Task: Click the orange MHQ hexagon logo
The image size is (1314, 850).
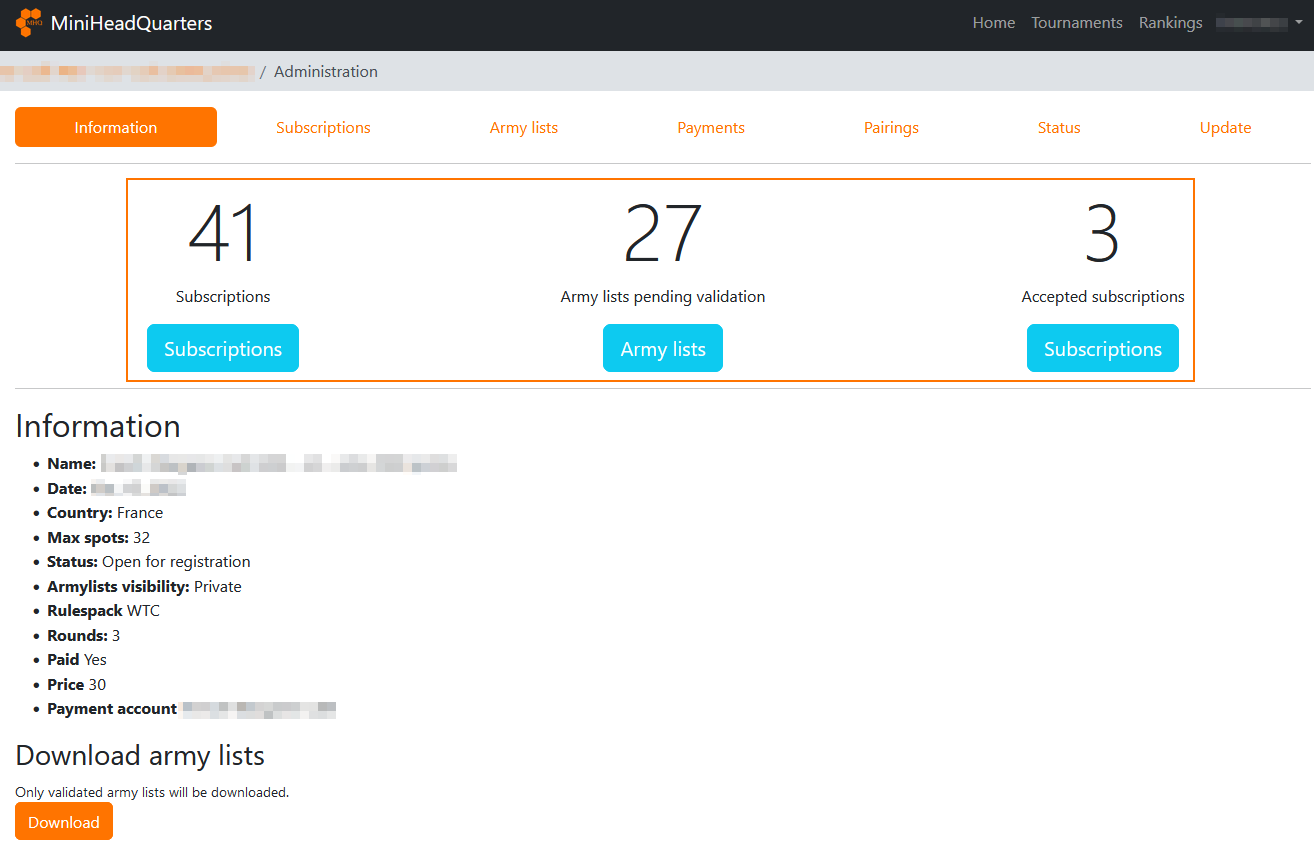Action: [29, 22]
